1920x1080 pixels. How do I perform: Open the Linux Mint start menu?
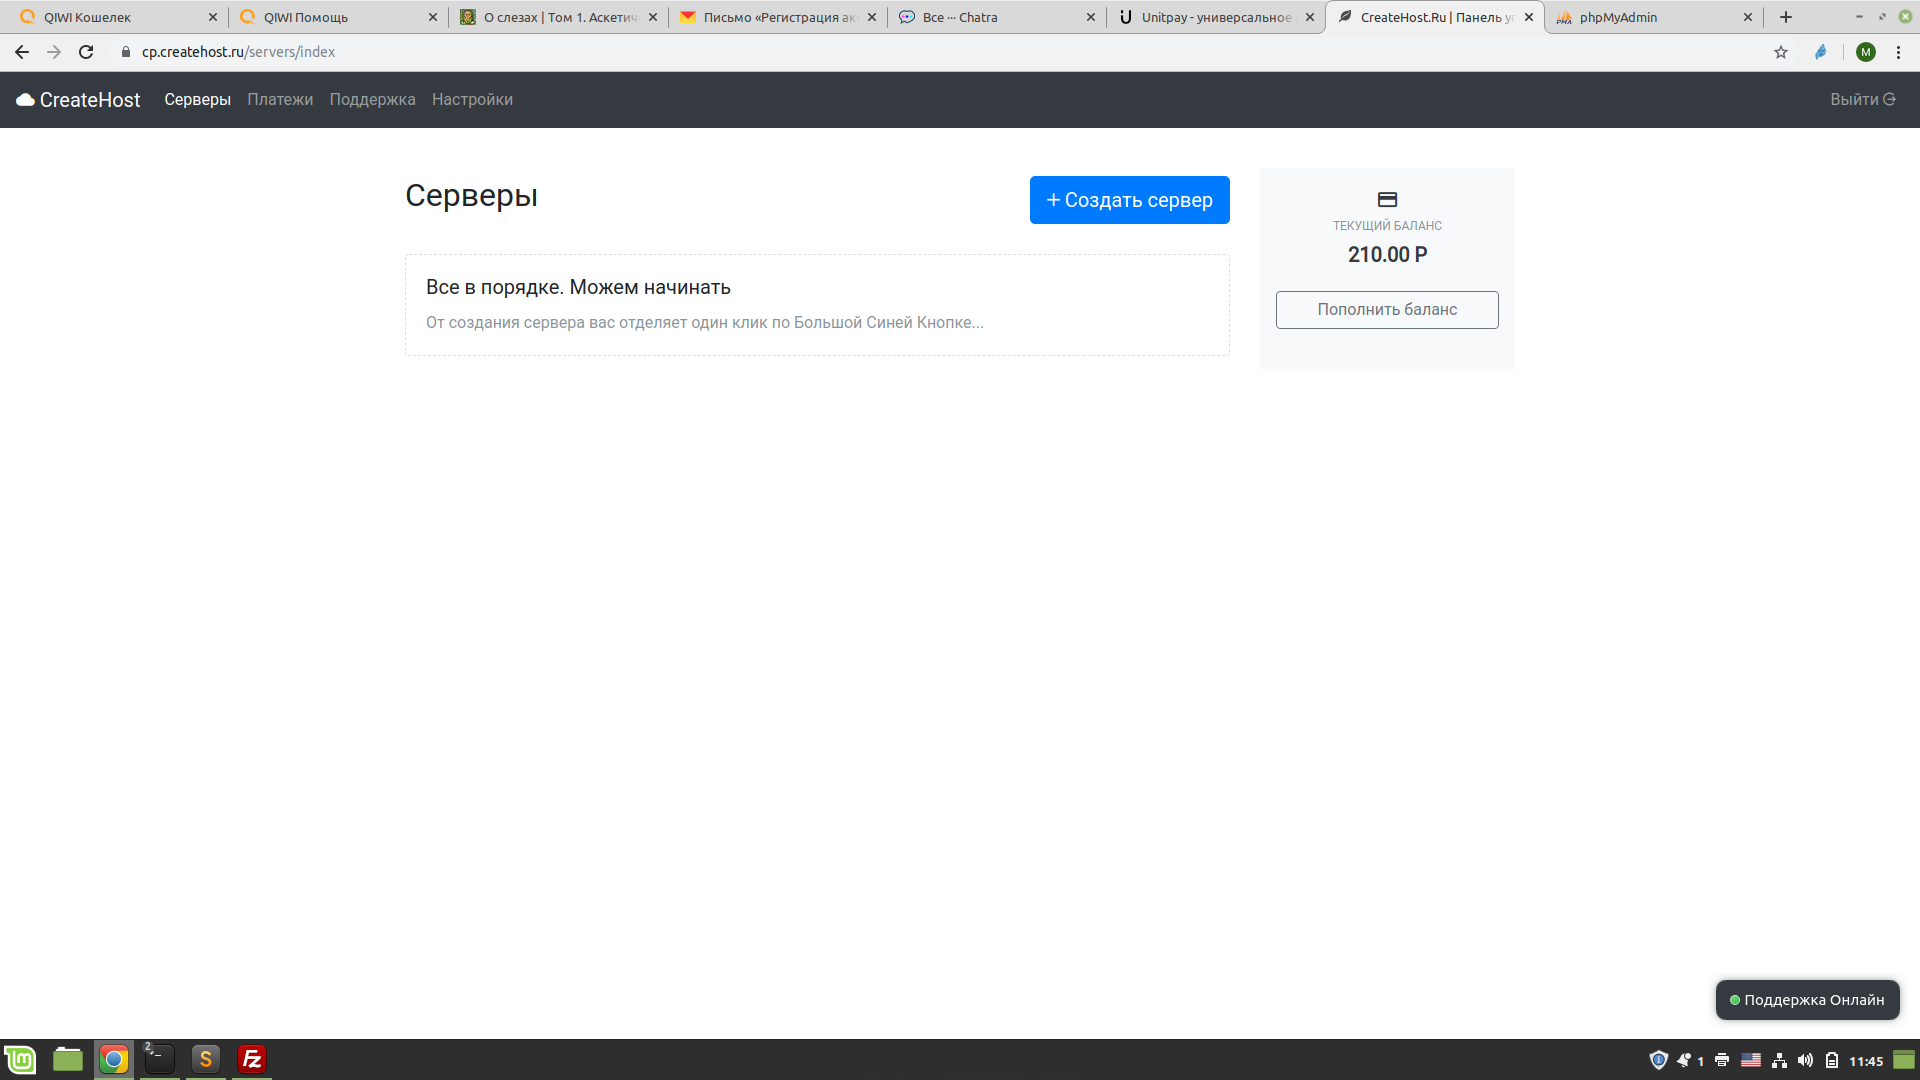point(20,1059)
